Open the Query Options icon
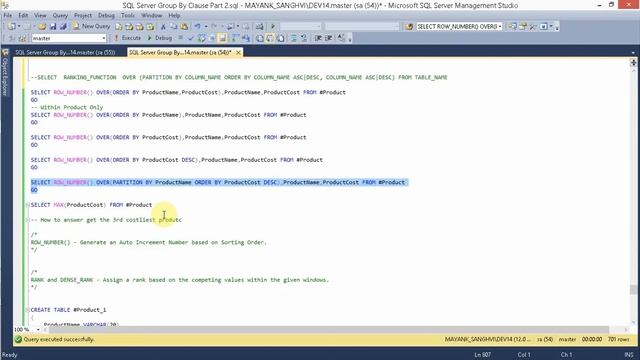Image resolution: width=640 pixels, height=360 pixels. click(212, 38)
